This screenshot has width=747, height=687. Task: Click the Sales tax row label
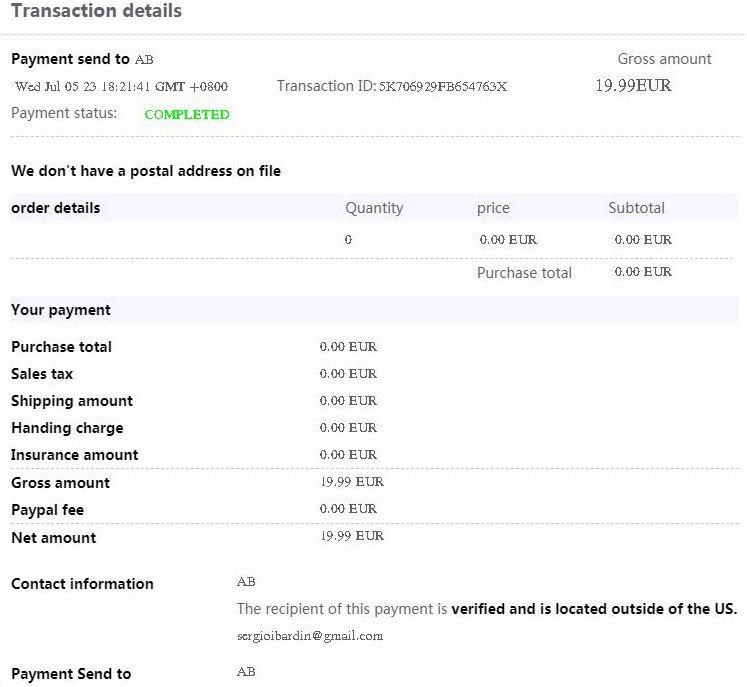click(x=42, y=374)
